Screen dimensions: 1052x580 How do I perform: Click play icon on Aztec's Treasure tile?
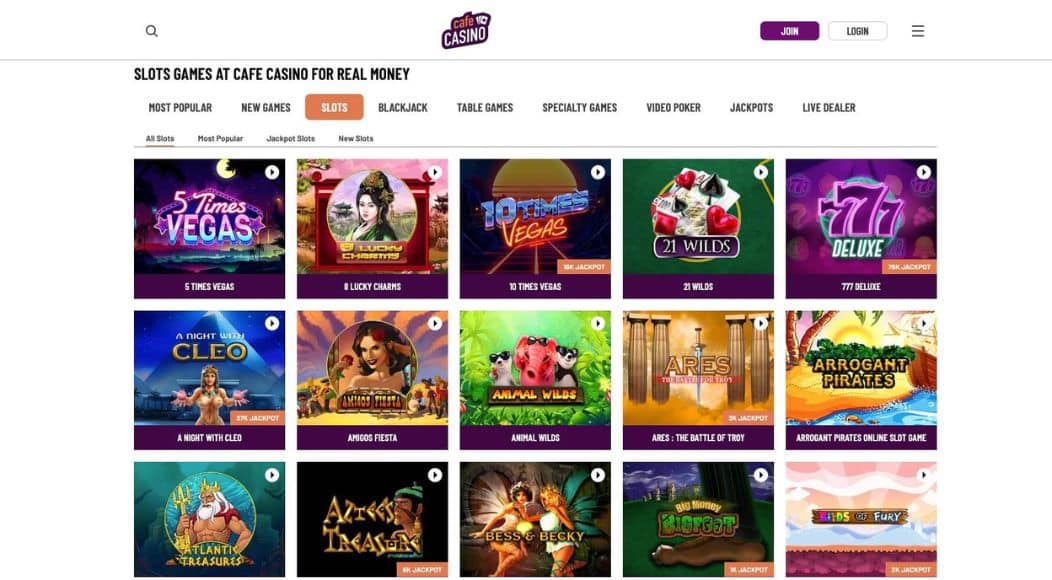pyautogui.click(x=435, y=475)
